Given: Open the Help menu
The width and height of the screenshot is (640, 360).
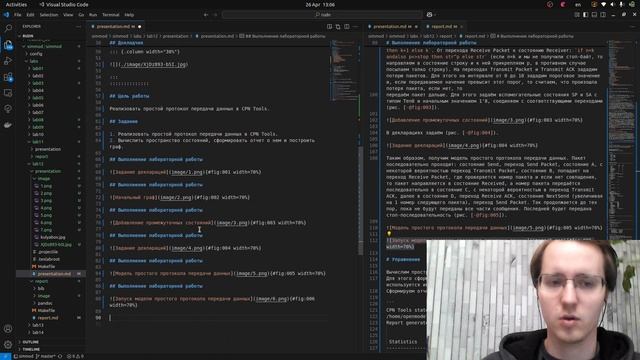Looking at the screenshot, I should [x=129, y=15].
